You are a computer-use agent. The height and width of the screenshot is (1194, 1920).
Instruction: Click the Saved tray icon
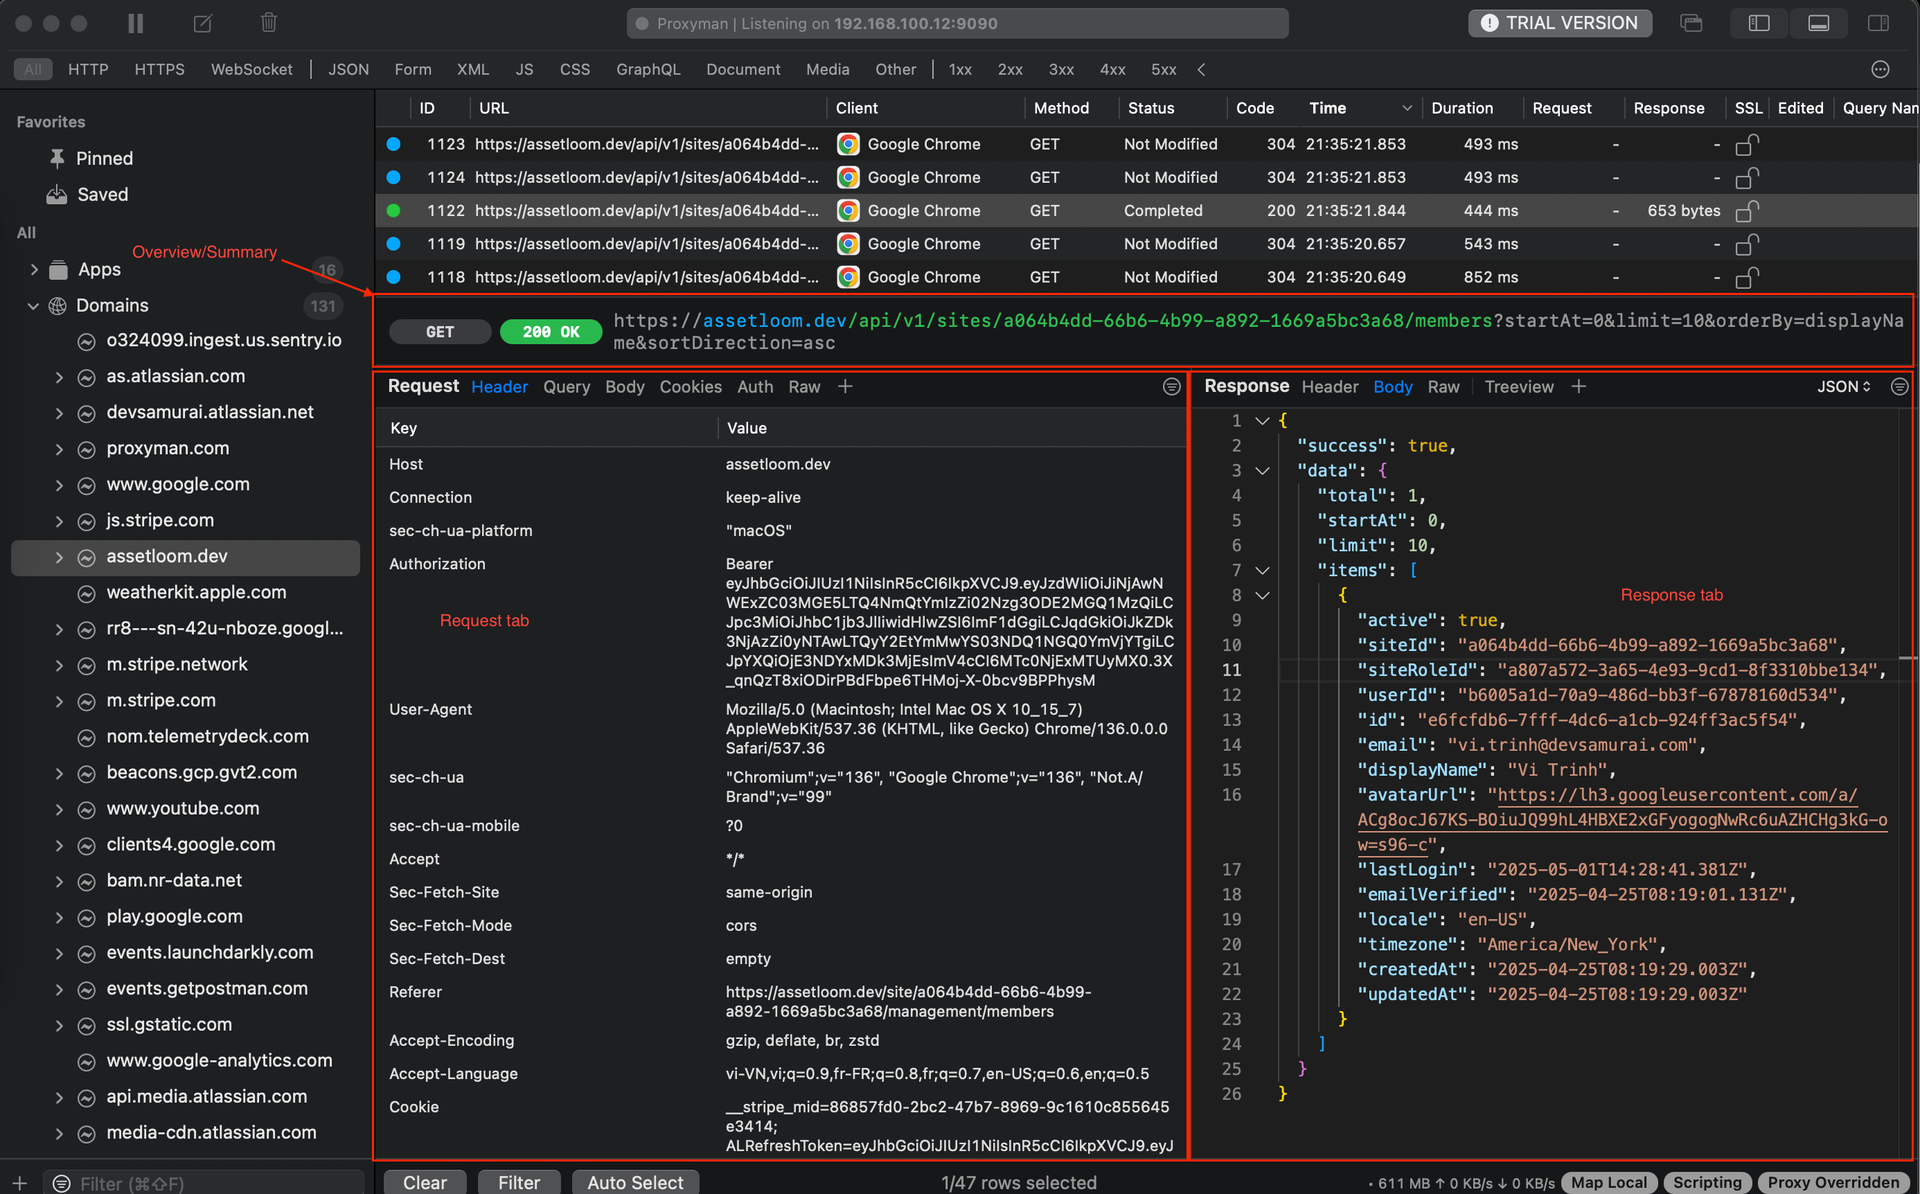coord(57,194)
